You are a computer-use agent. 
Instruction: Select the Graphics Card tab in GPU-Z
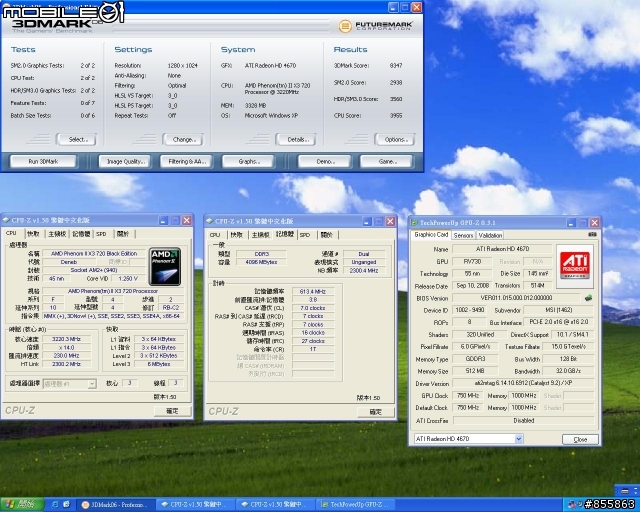pos(431,235)
